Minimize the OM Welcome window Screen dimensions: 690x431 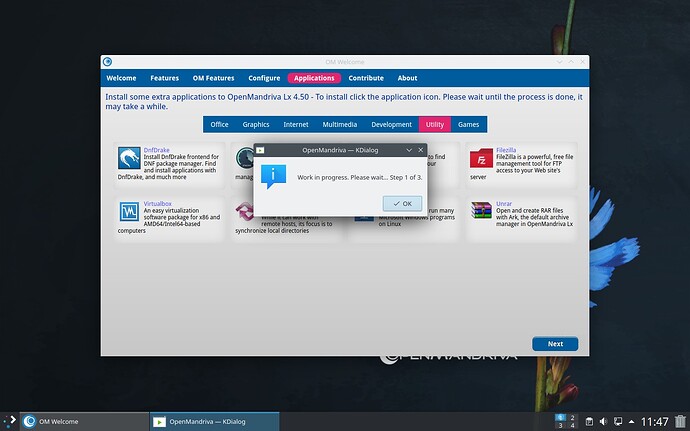(x=559, y=62)
